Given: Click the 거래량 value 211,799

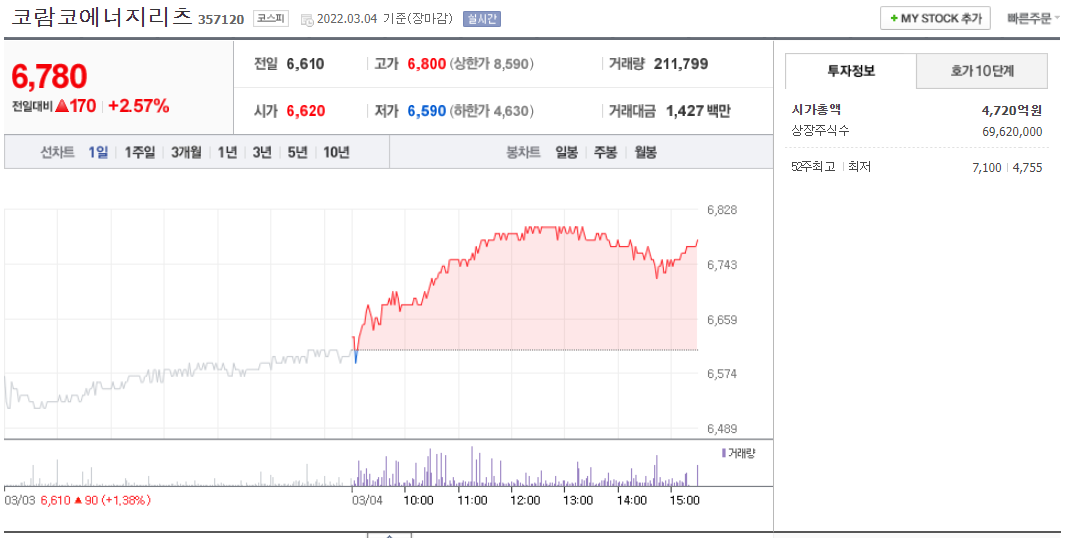Looking at the screenshot, I should (681, 64).
